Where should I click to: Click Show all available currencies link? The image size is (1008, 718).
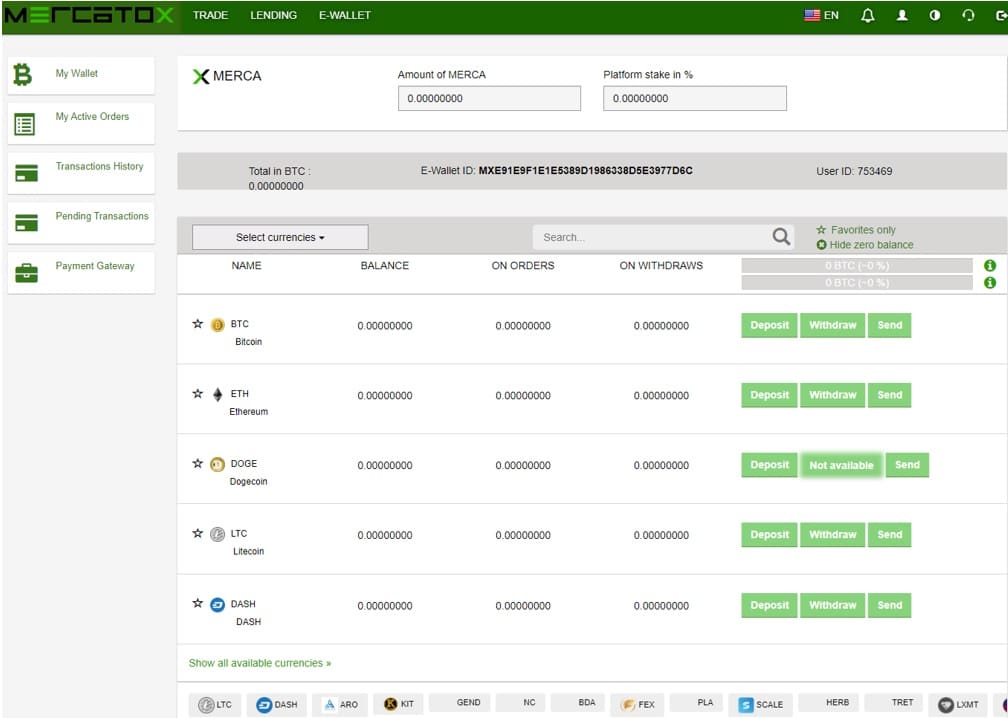[260, 663]
